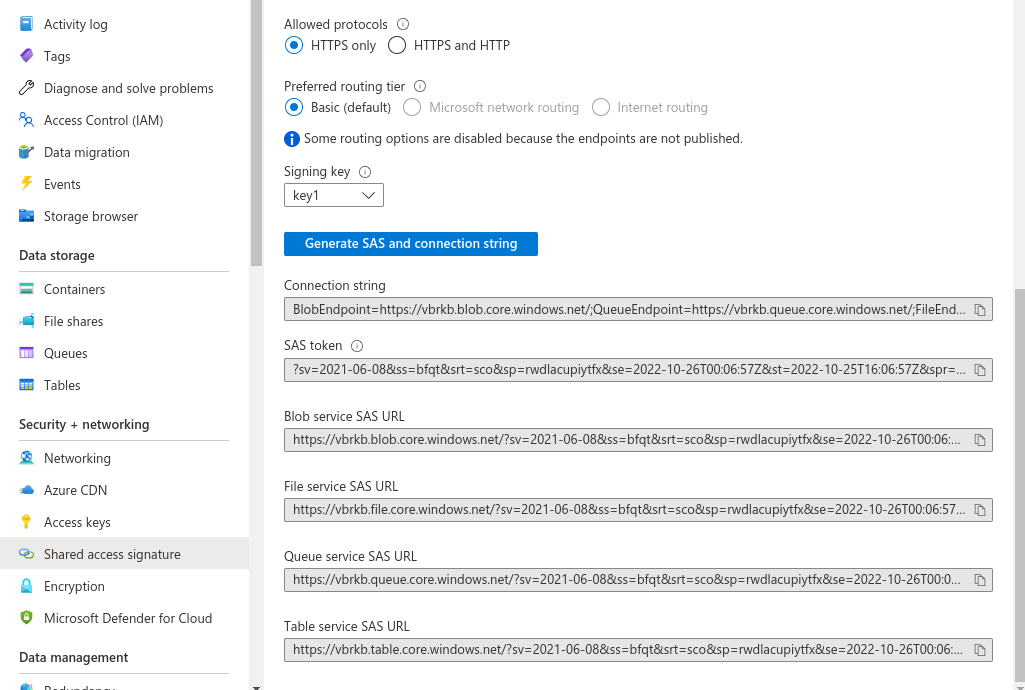The width and height of the screenshot is (1025, 690).
Task: Copy the Table service SAS URL
Action: (980, 650)
